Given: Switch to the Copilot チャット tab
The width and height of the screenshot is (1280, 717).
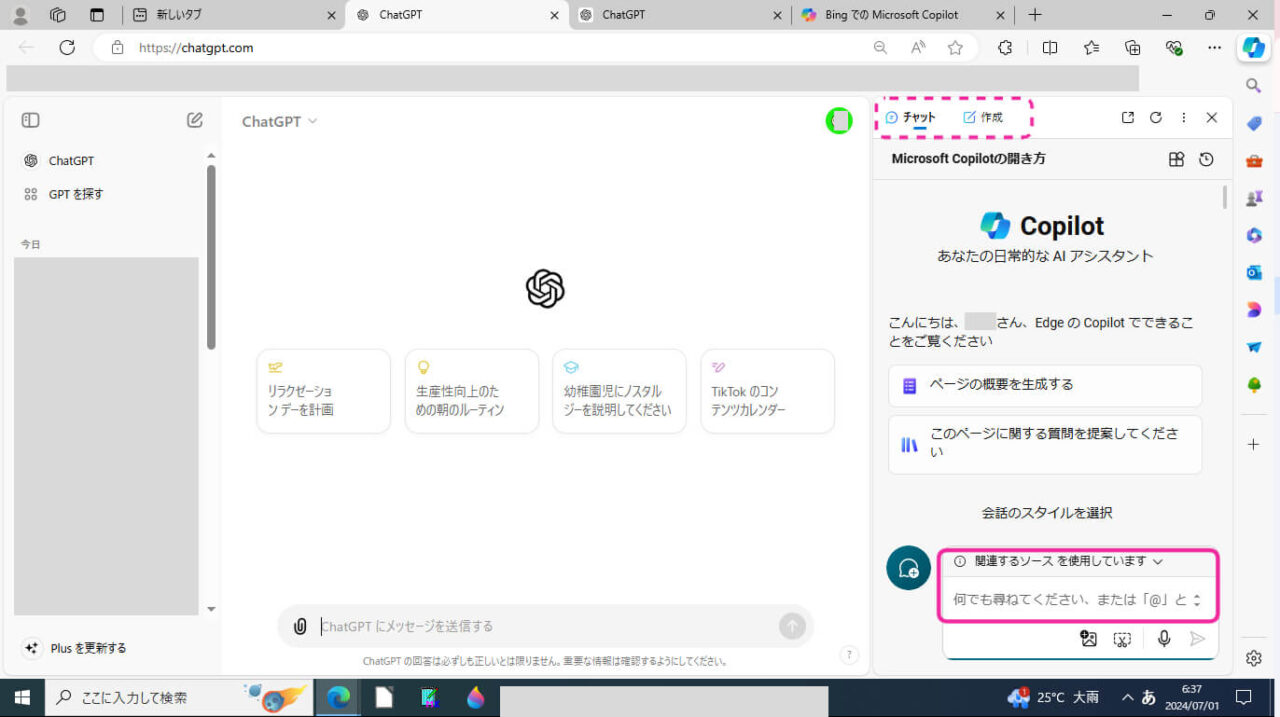Looking at the screenshot, I should pyautogui.click(x=911, y=118).
